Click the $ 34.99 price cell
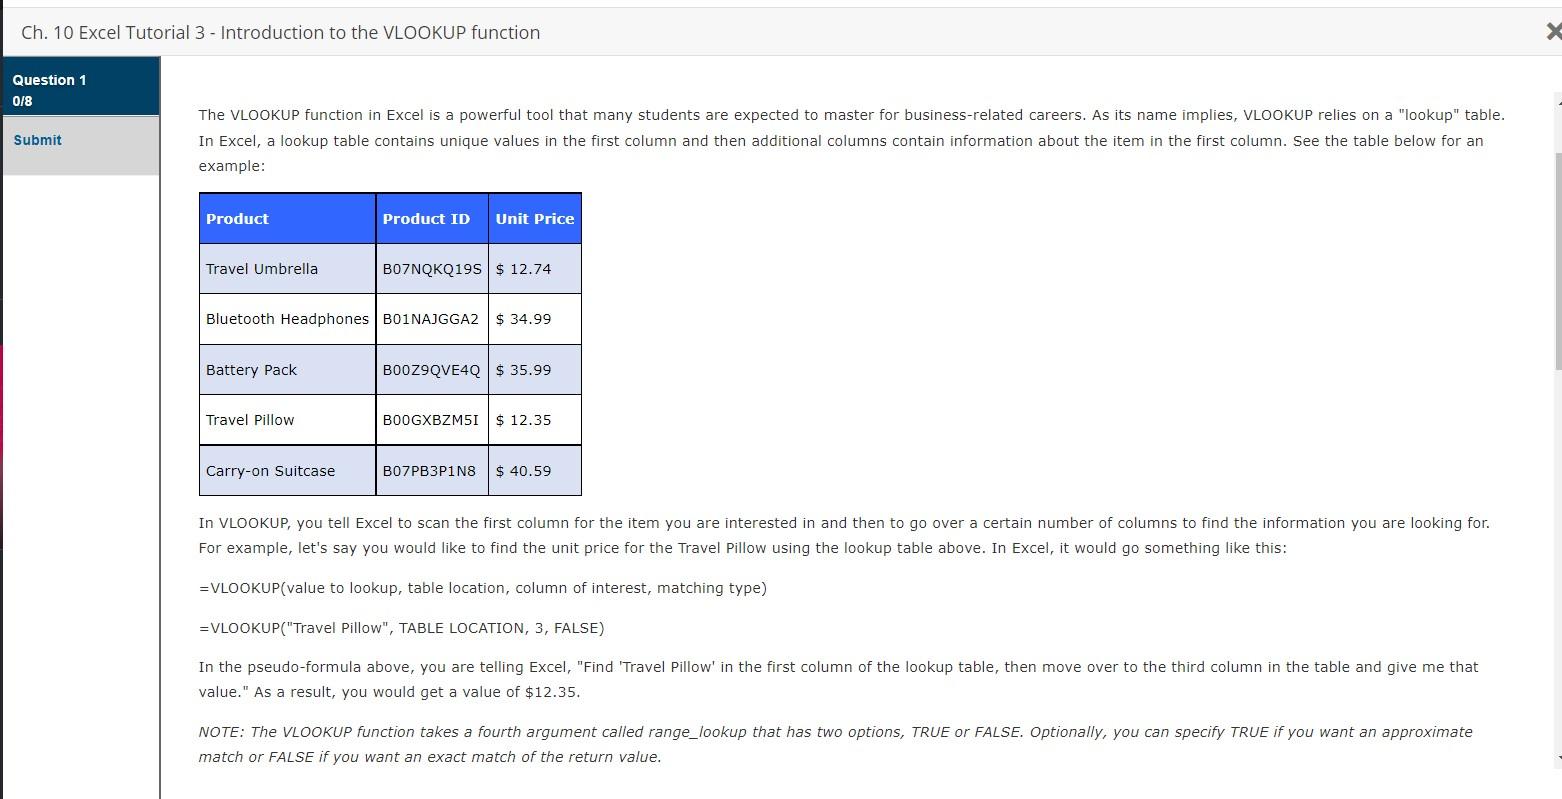The image size is (1562, 799). point(535,319)
